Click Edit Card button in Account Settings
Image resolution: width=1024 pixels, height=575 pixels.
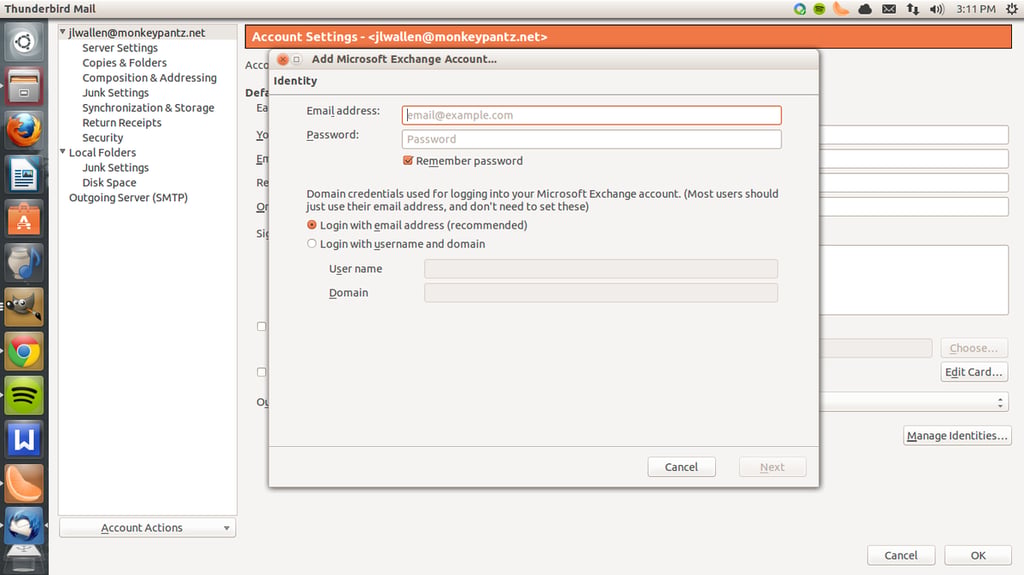pyautogui.click(x=973, y=372)
